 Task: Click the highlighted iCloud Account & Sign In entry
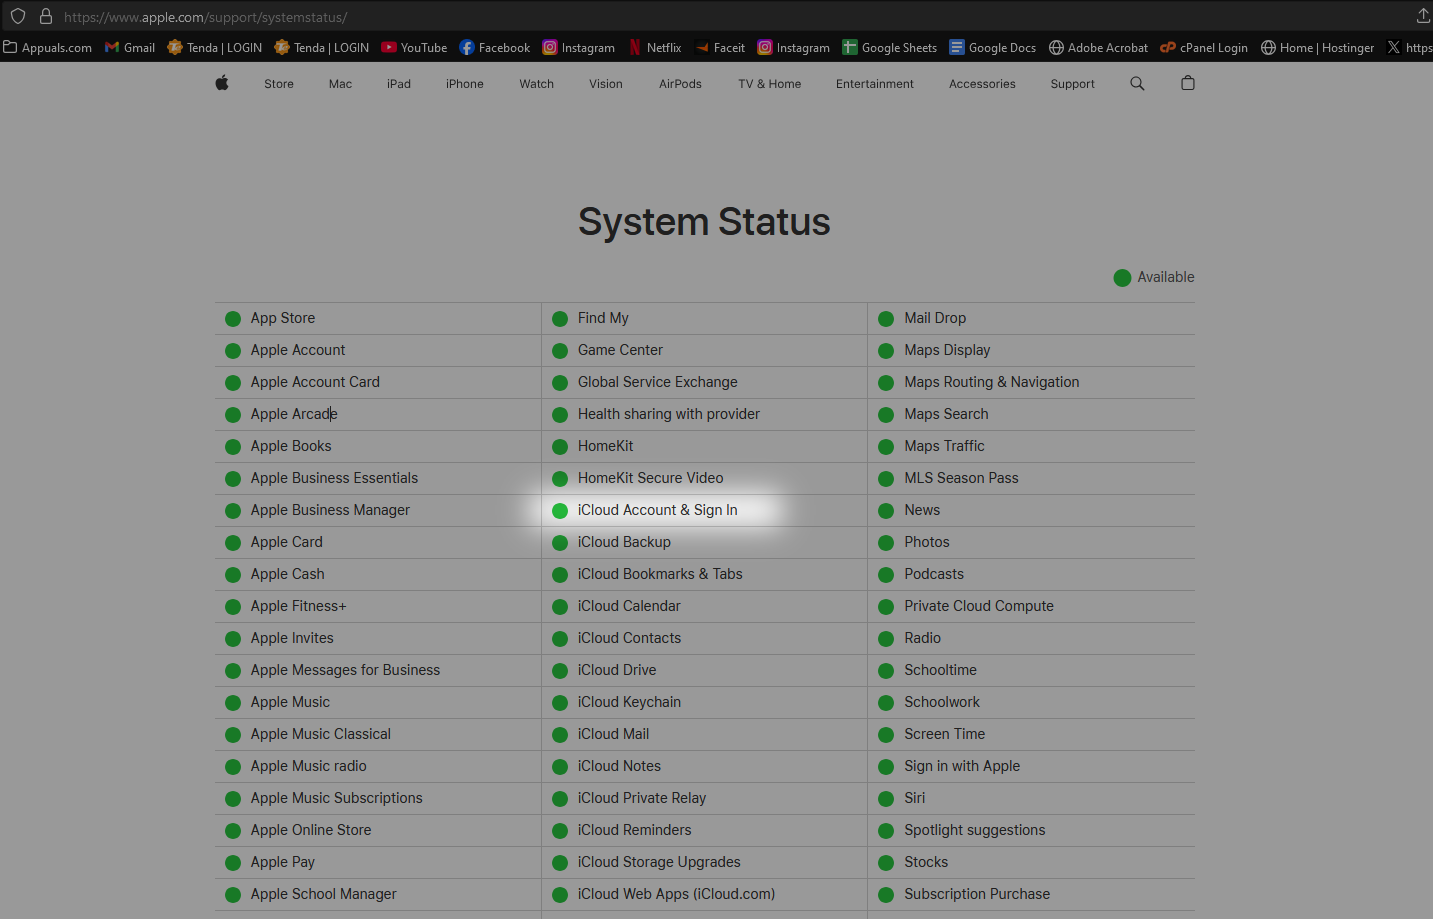click(x=658, y=510)
